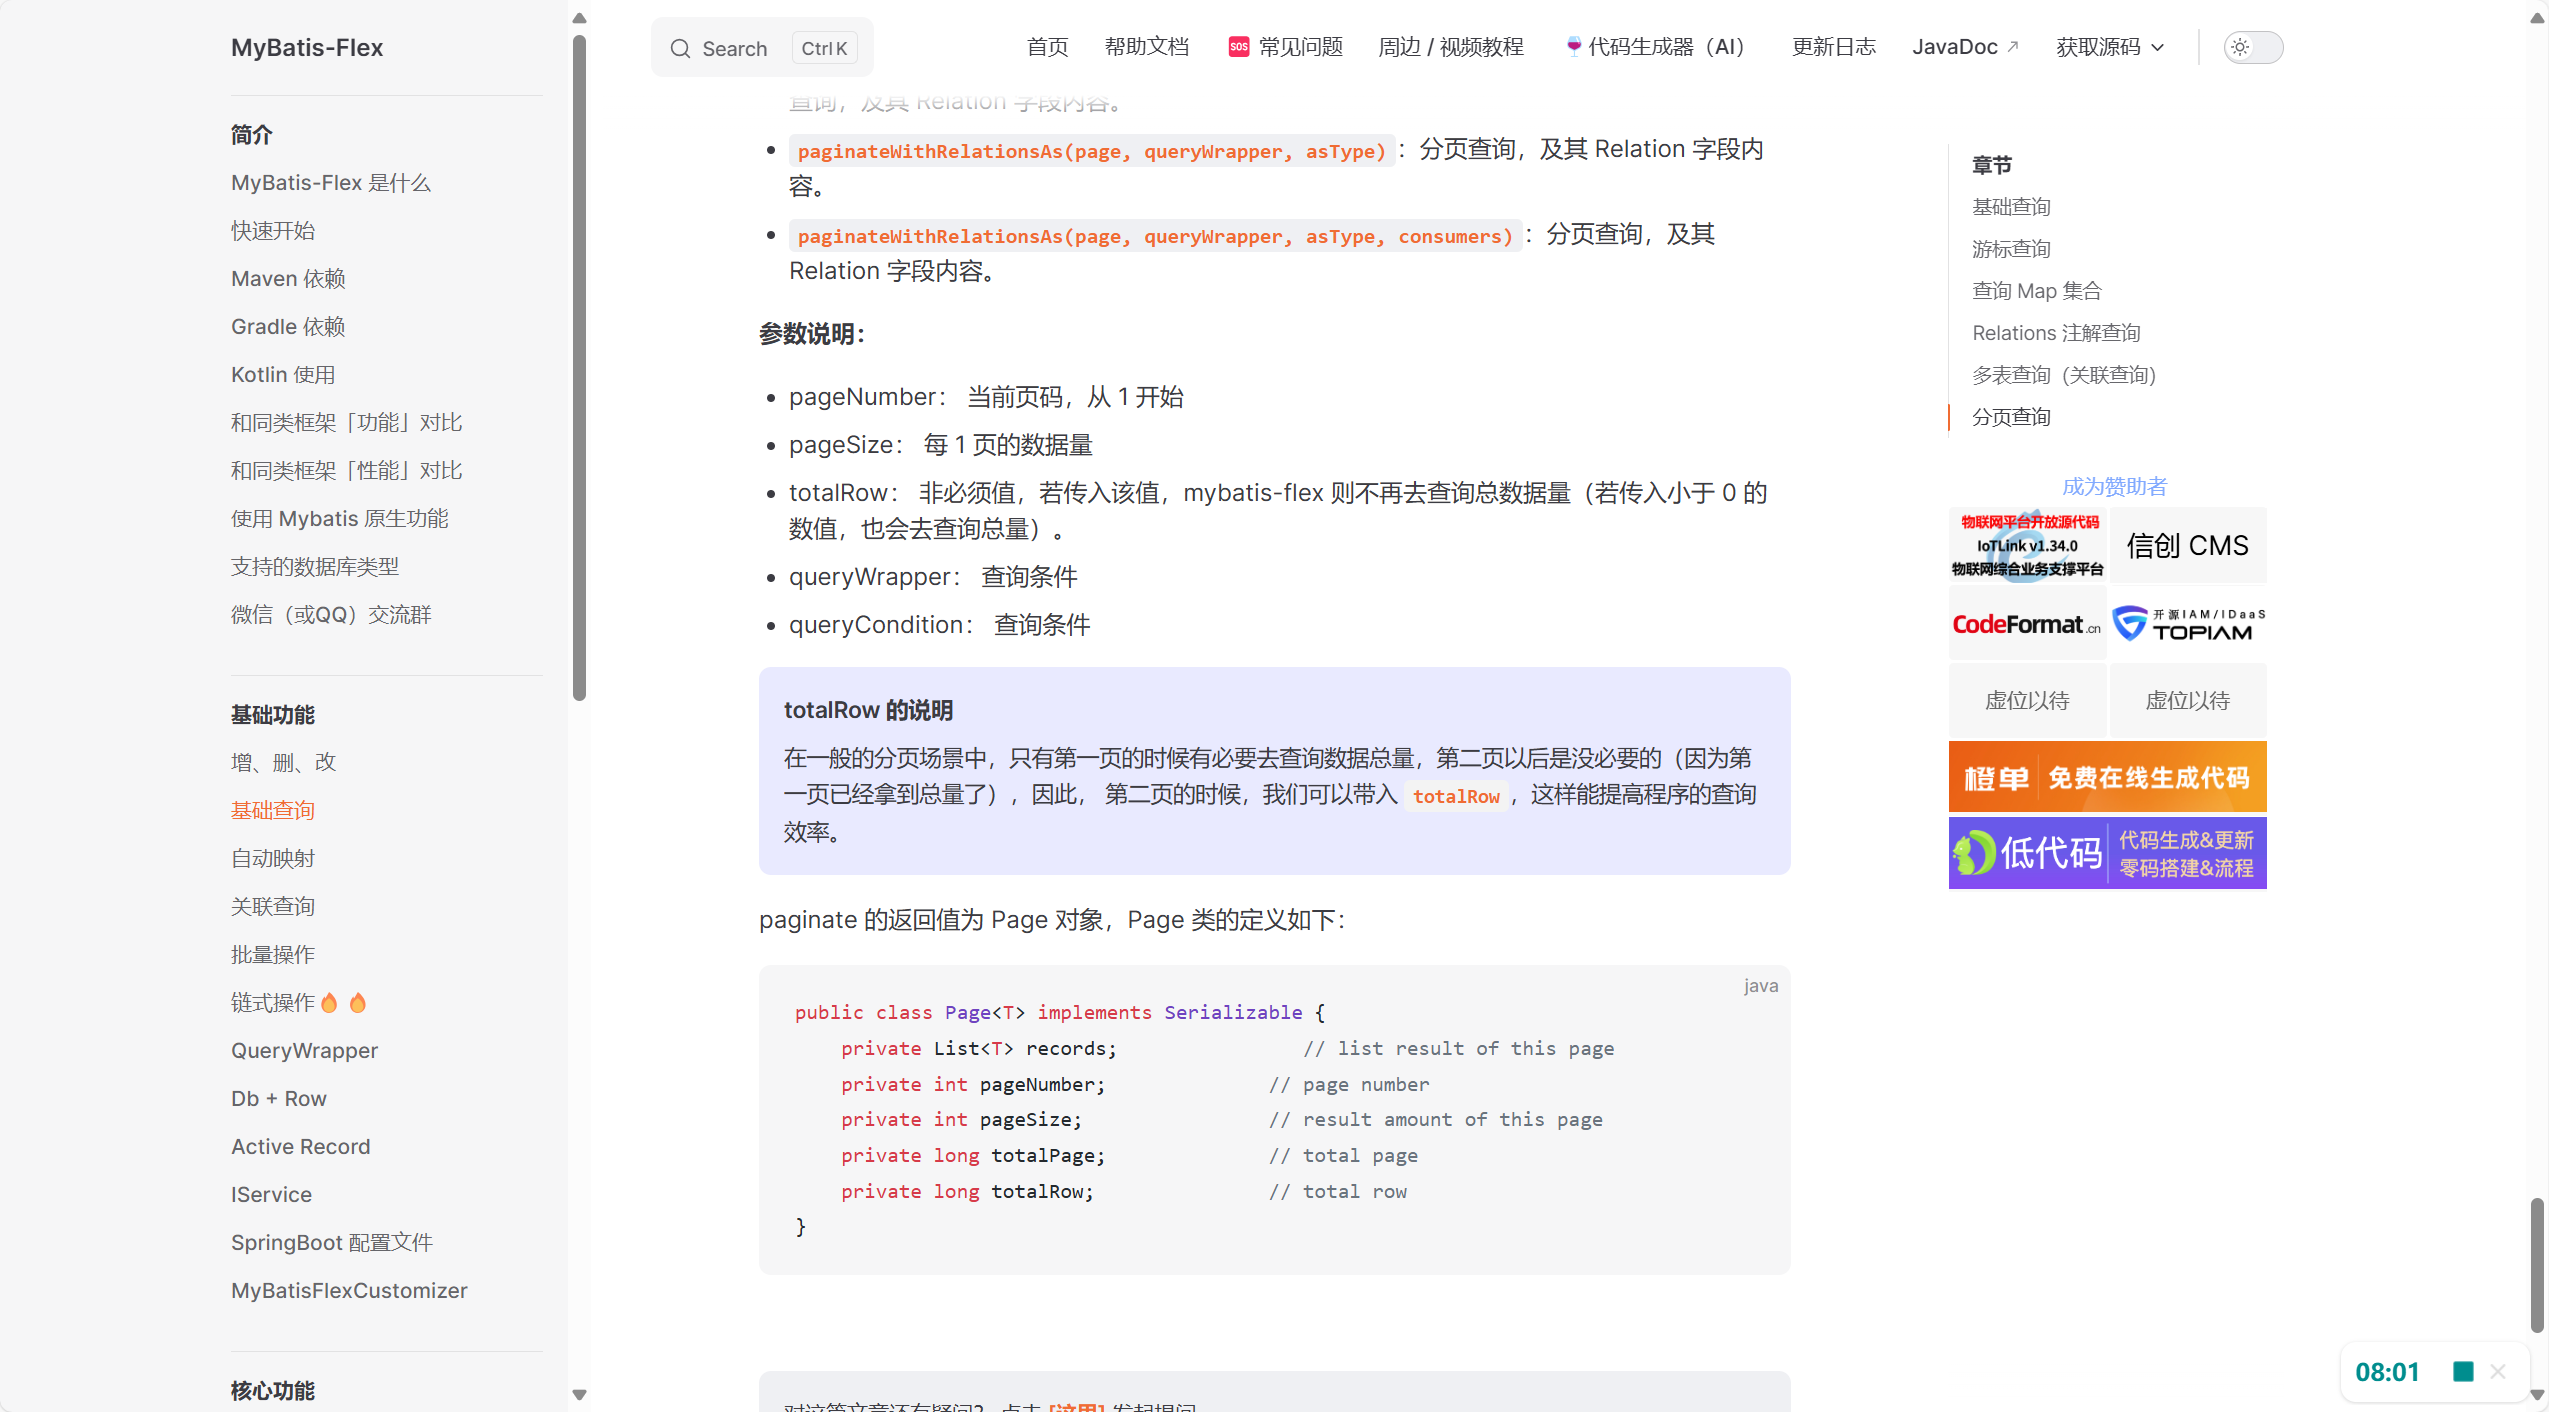Open JavaDoc external link
This screenshot has width=2549, height=1412.
click(1964, 47)
